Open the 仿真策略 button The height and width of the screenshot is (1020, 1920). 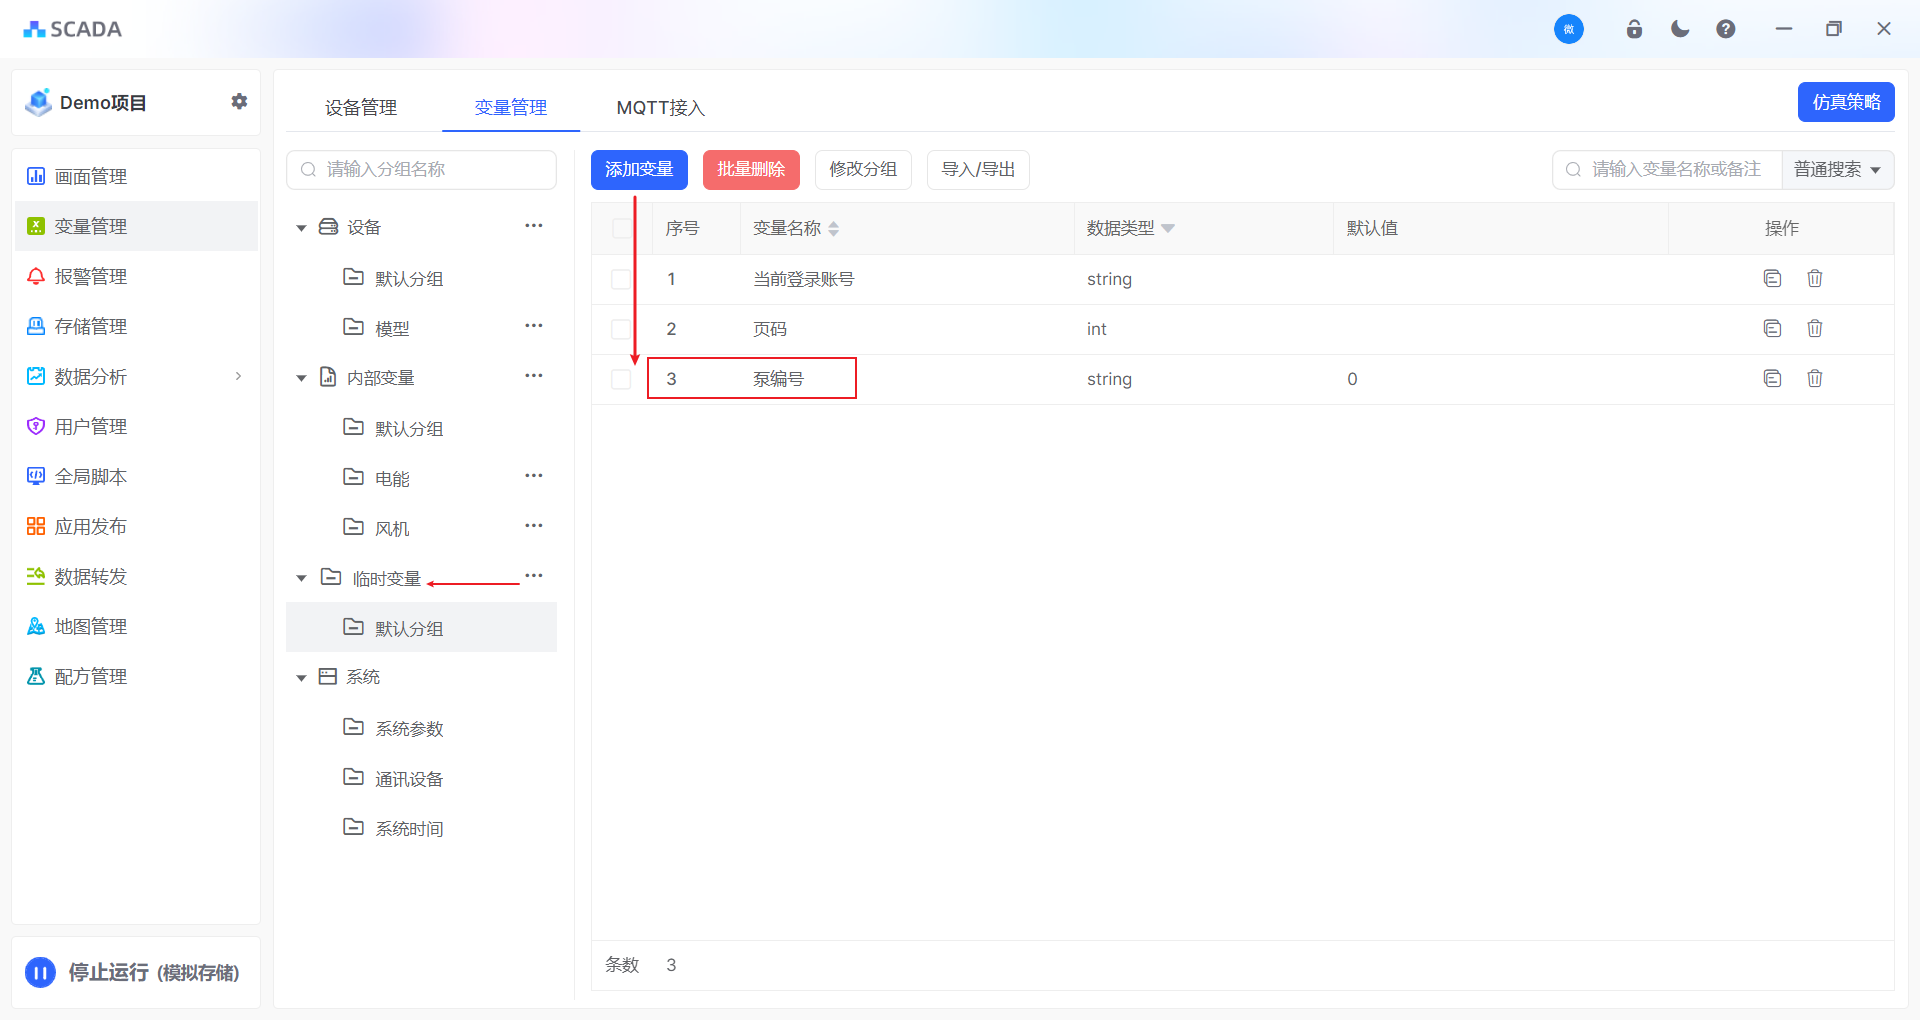(1845, 102)
